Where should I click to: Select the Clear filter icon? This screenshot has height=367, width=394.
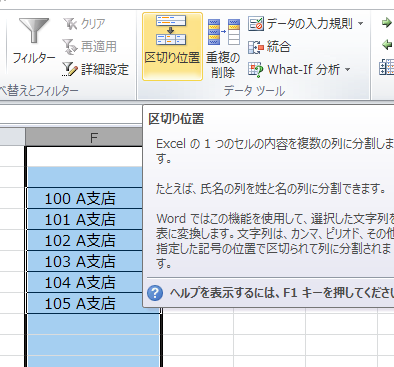(x=70, y=24)
